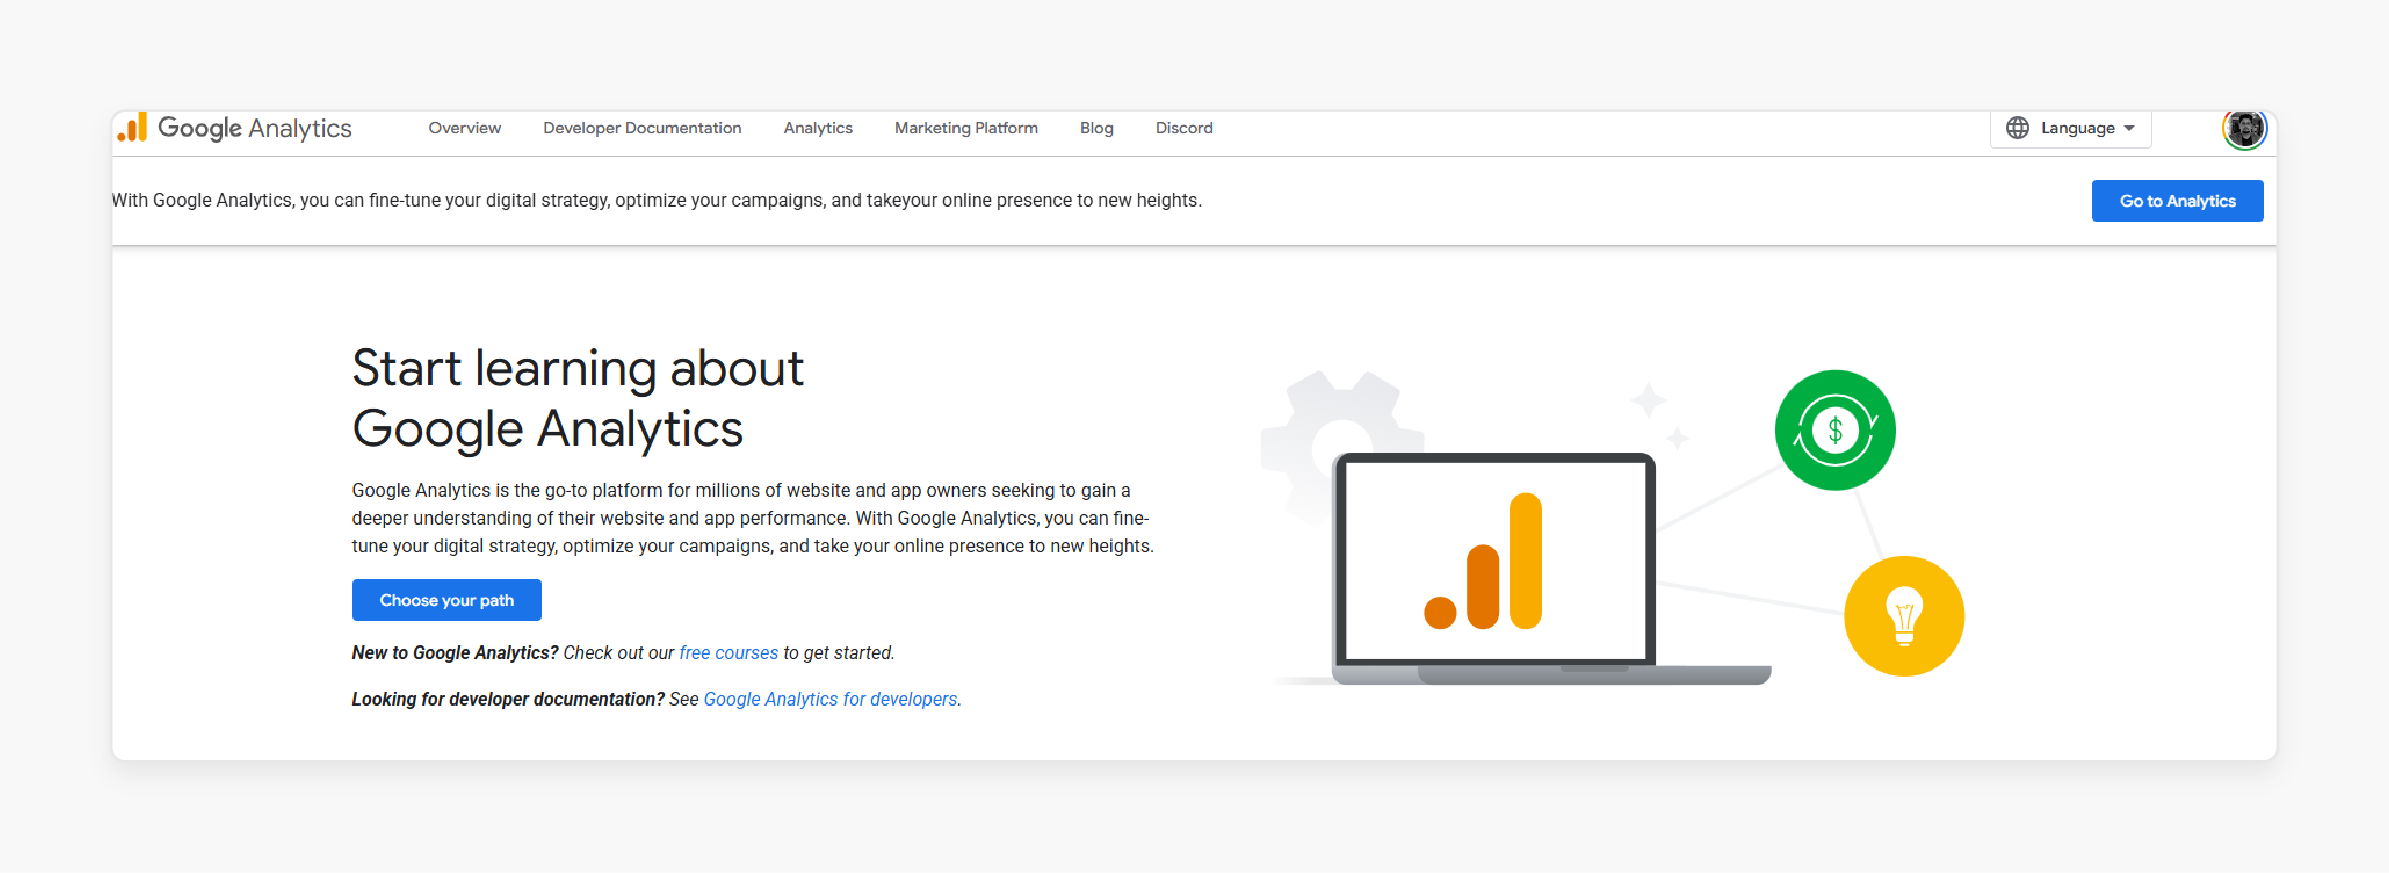Click the globe icon in Language selector
This screenshot has height=873, width=2389.
click(x=2018, y=128)
